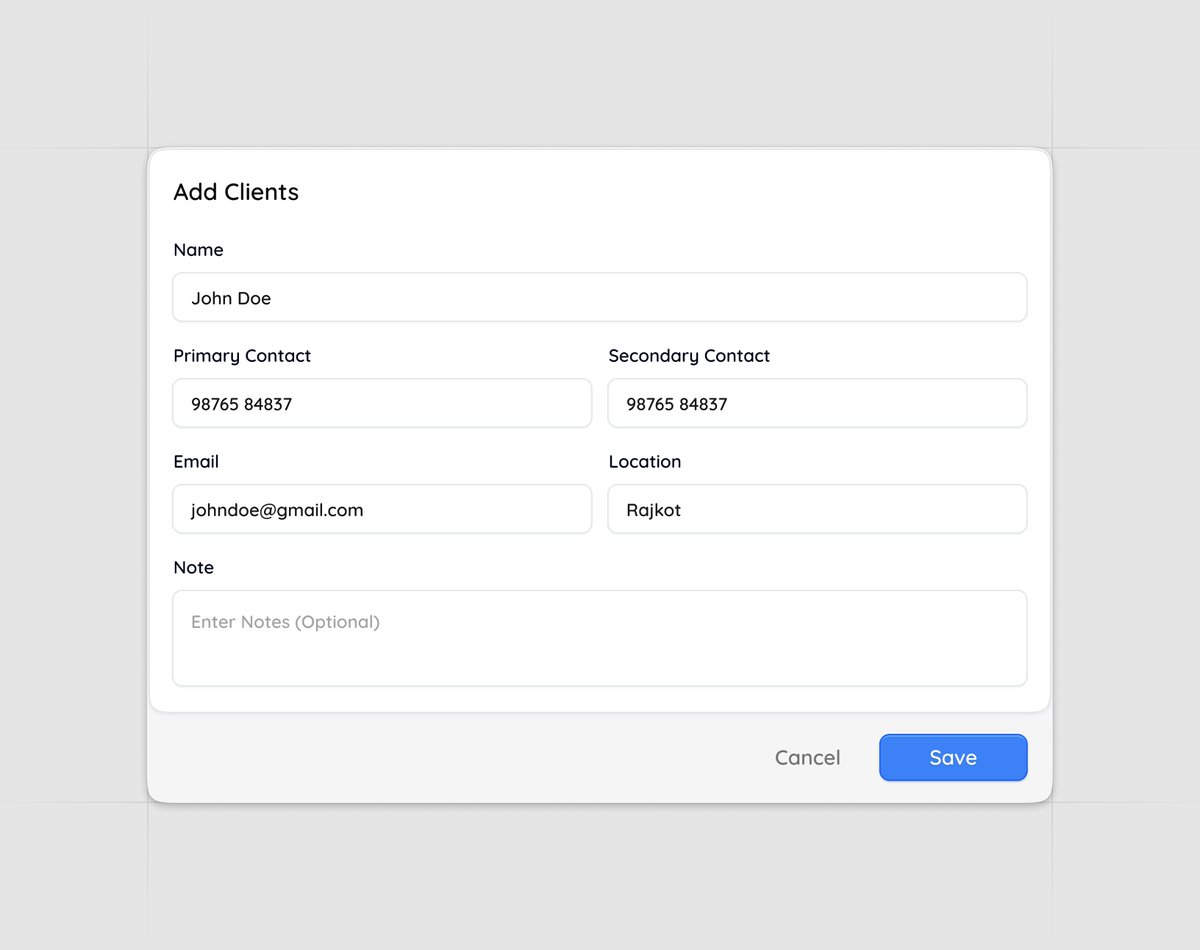Click the Location label
1200x950 pixels.
tap(645, 462)
